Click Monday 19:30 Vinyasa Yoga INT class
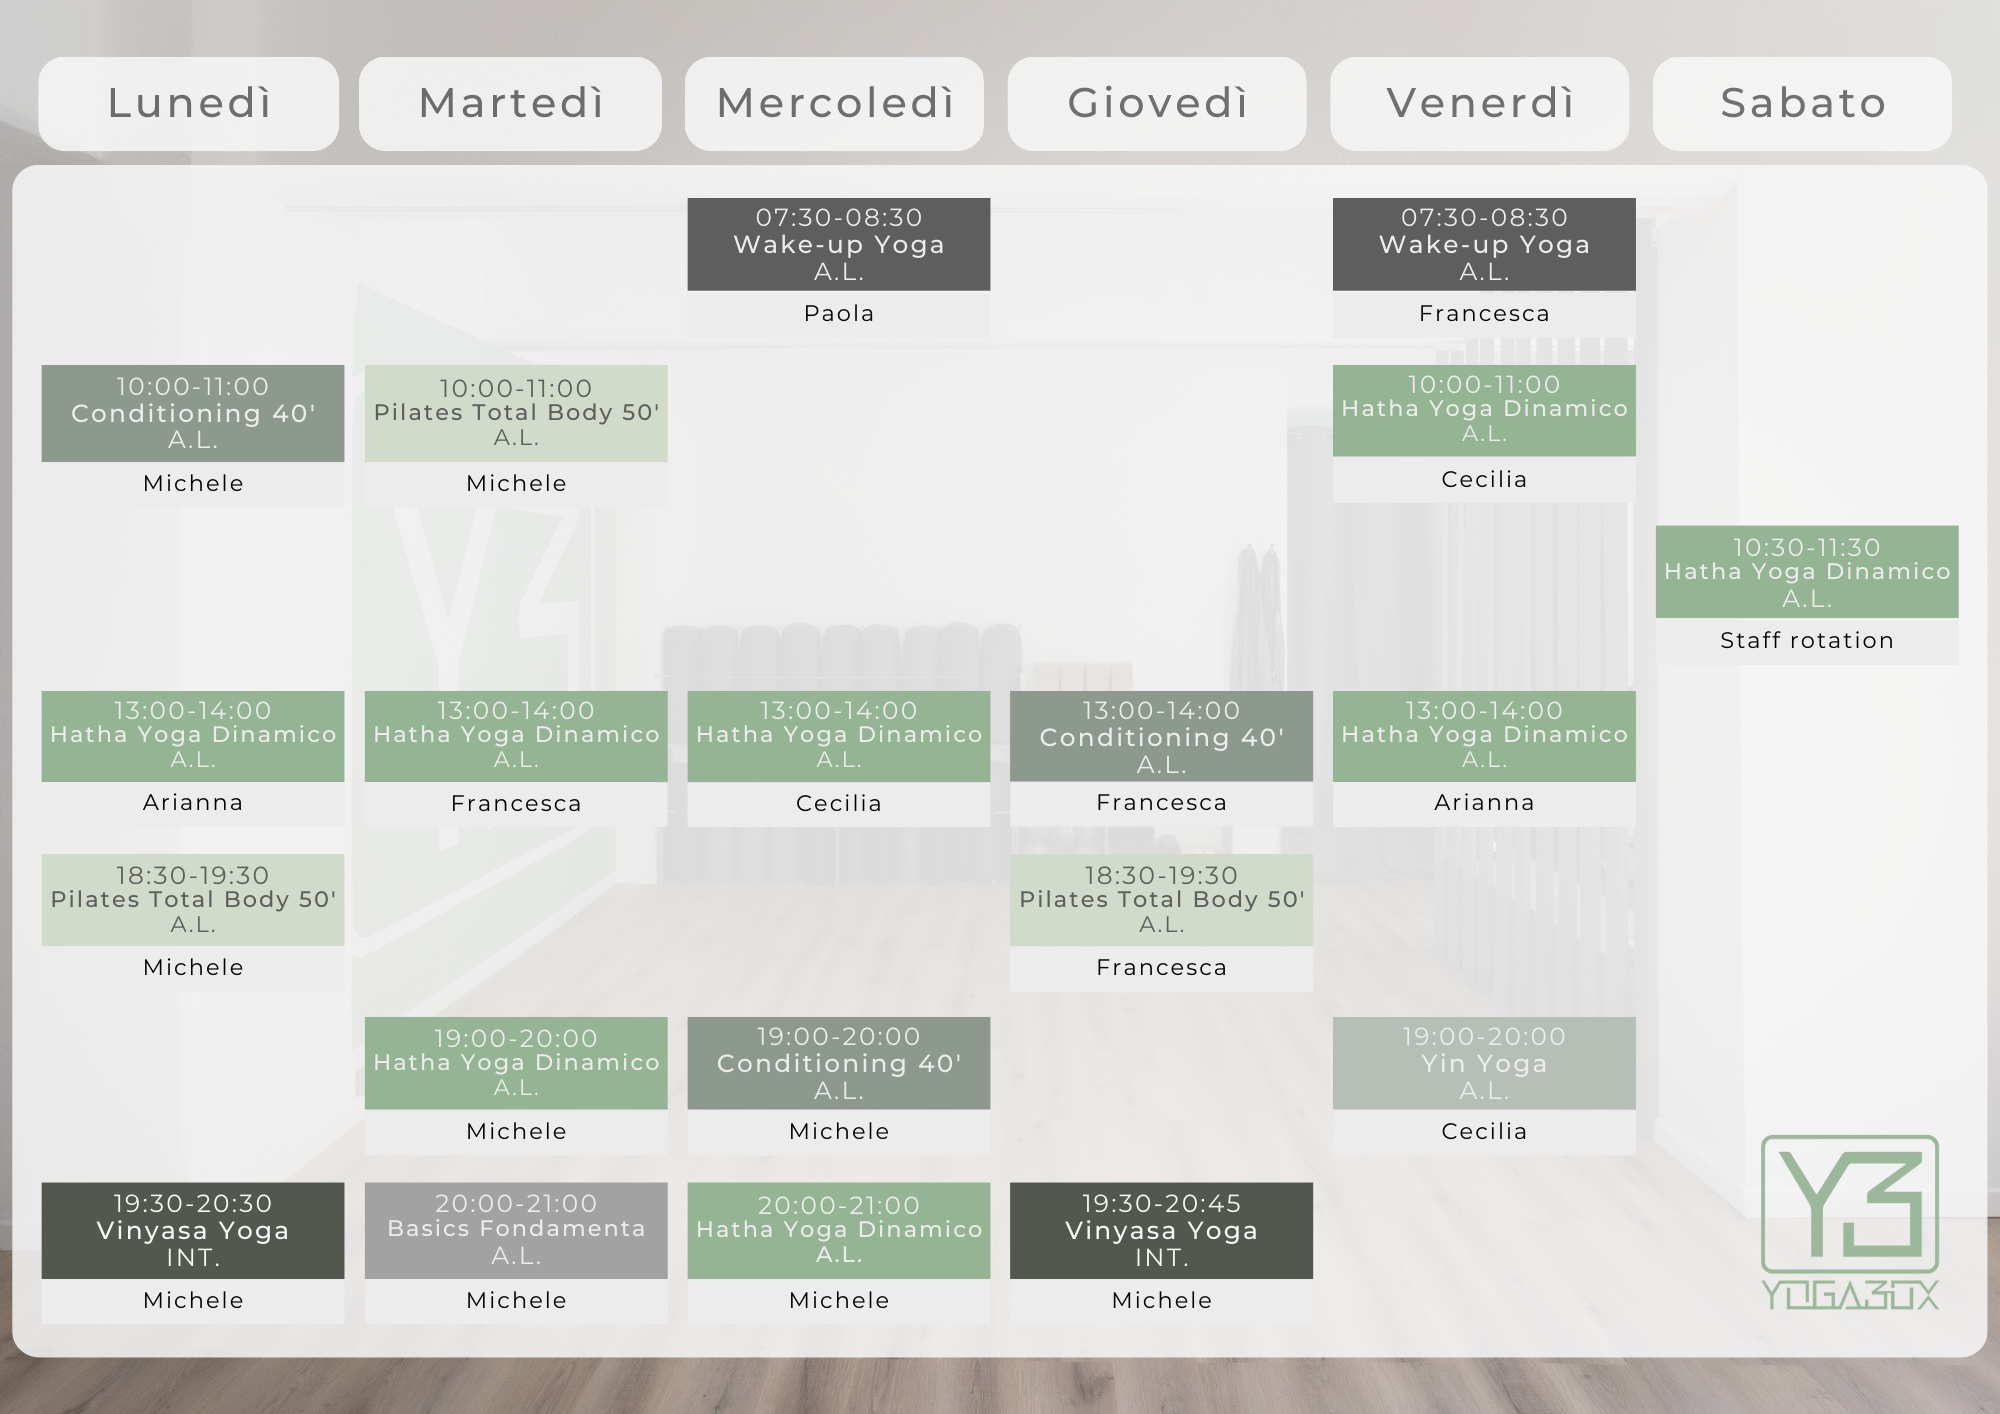Image resolution: width=2000 pixels, height=1414 pixels. coord(193,1230)
